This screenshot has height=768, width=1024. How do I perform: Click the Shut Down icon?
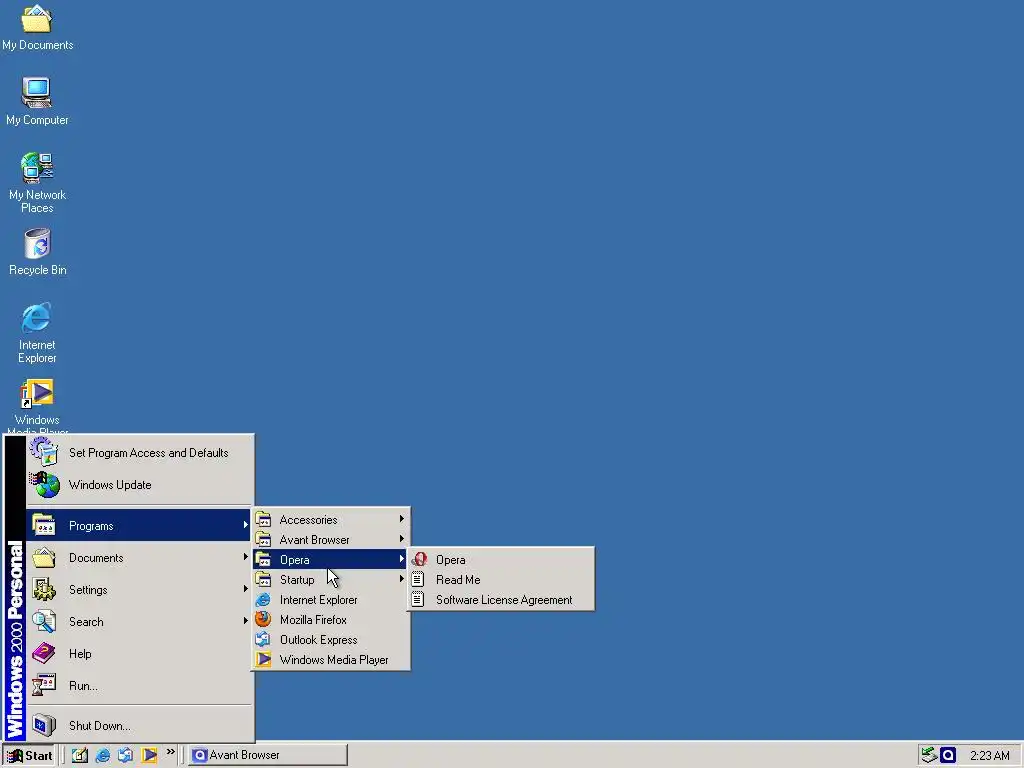(44, 725)
